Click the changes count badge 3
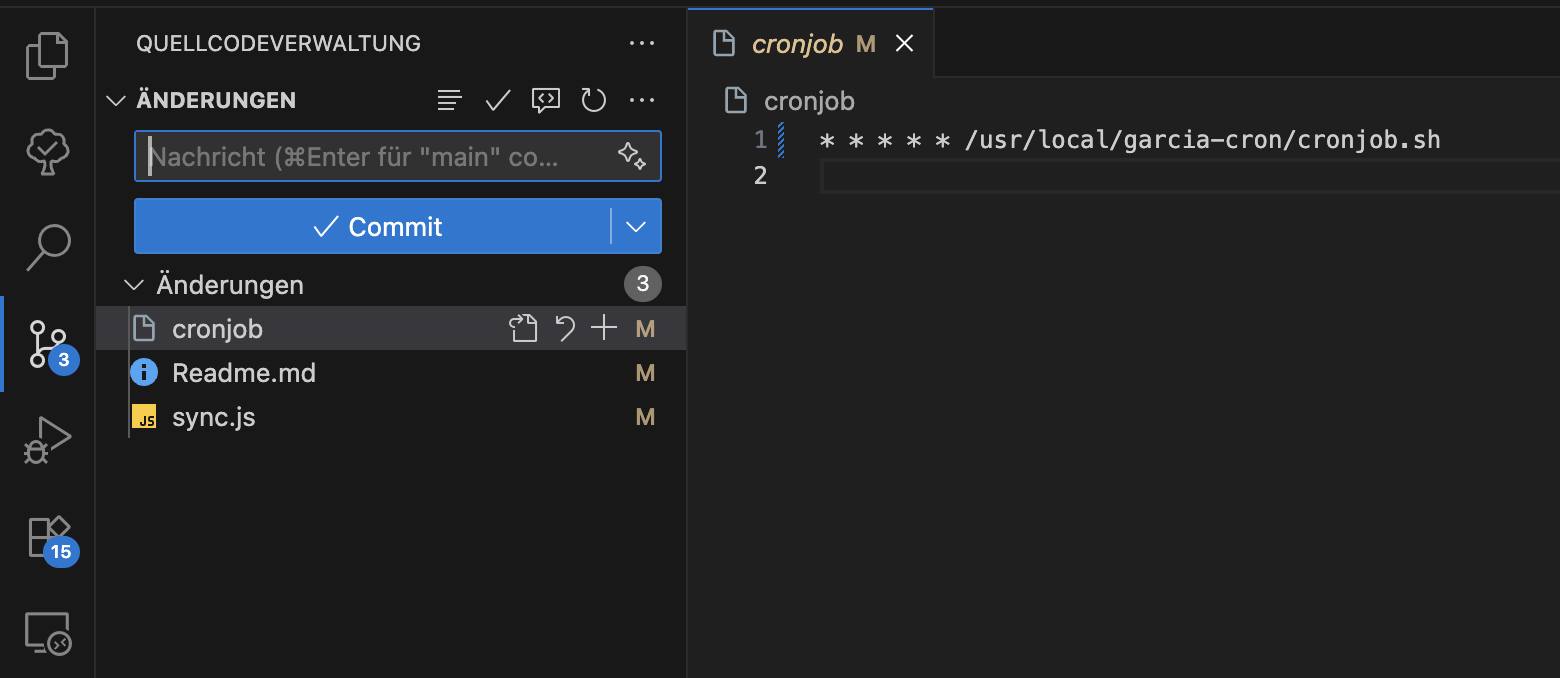Screen dimensions: 1560x678 tap(643, 284)
